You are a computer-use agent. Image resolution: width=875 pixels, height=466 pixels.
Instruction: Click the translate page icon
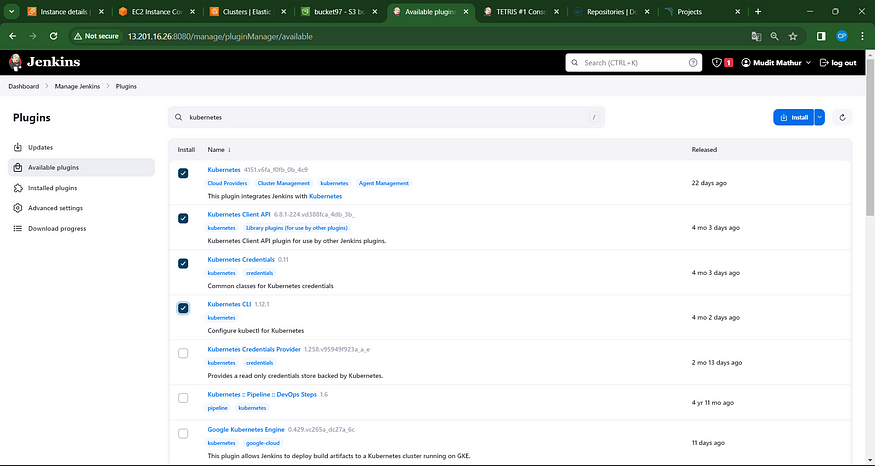756,36
